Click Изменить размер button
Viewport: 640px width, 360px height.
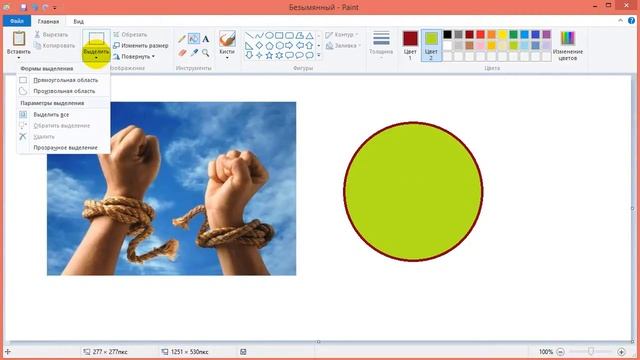click(x=140, y=45)
